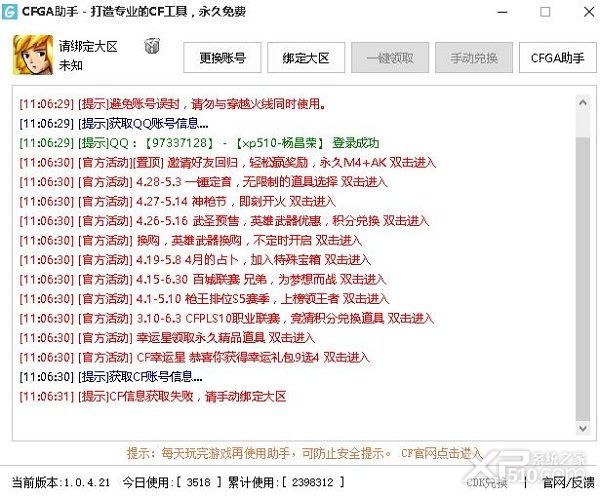Click the 避免账号误封 warning line
Image resolution: width=600 pixels, height=497 pixels.
click(173, 104)
